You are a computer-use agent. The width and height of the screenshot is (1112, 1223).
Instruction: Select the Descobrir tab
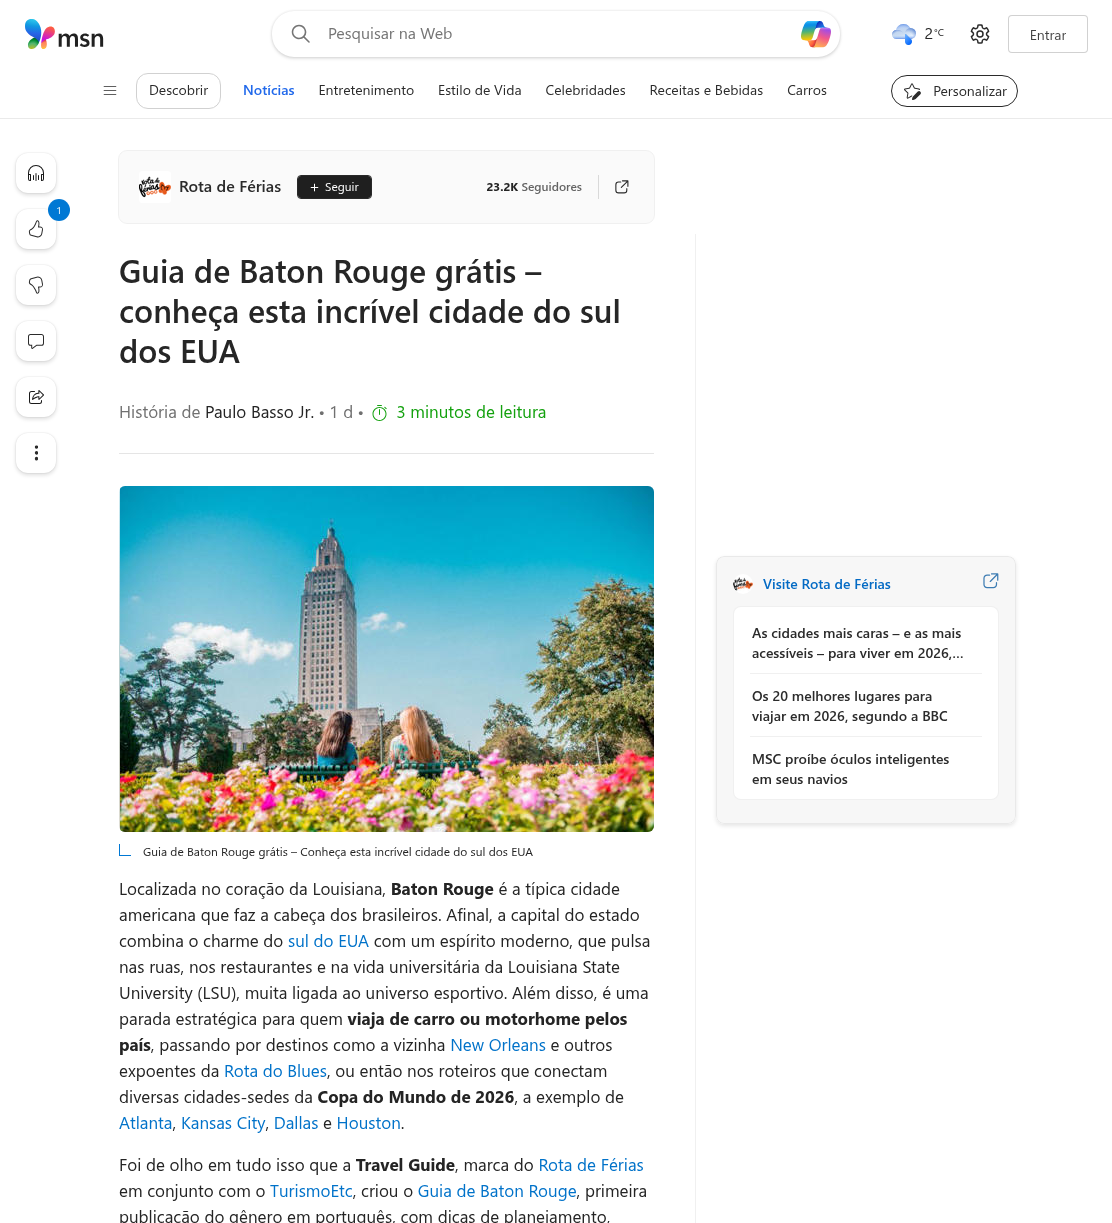(x=178, y=90)
